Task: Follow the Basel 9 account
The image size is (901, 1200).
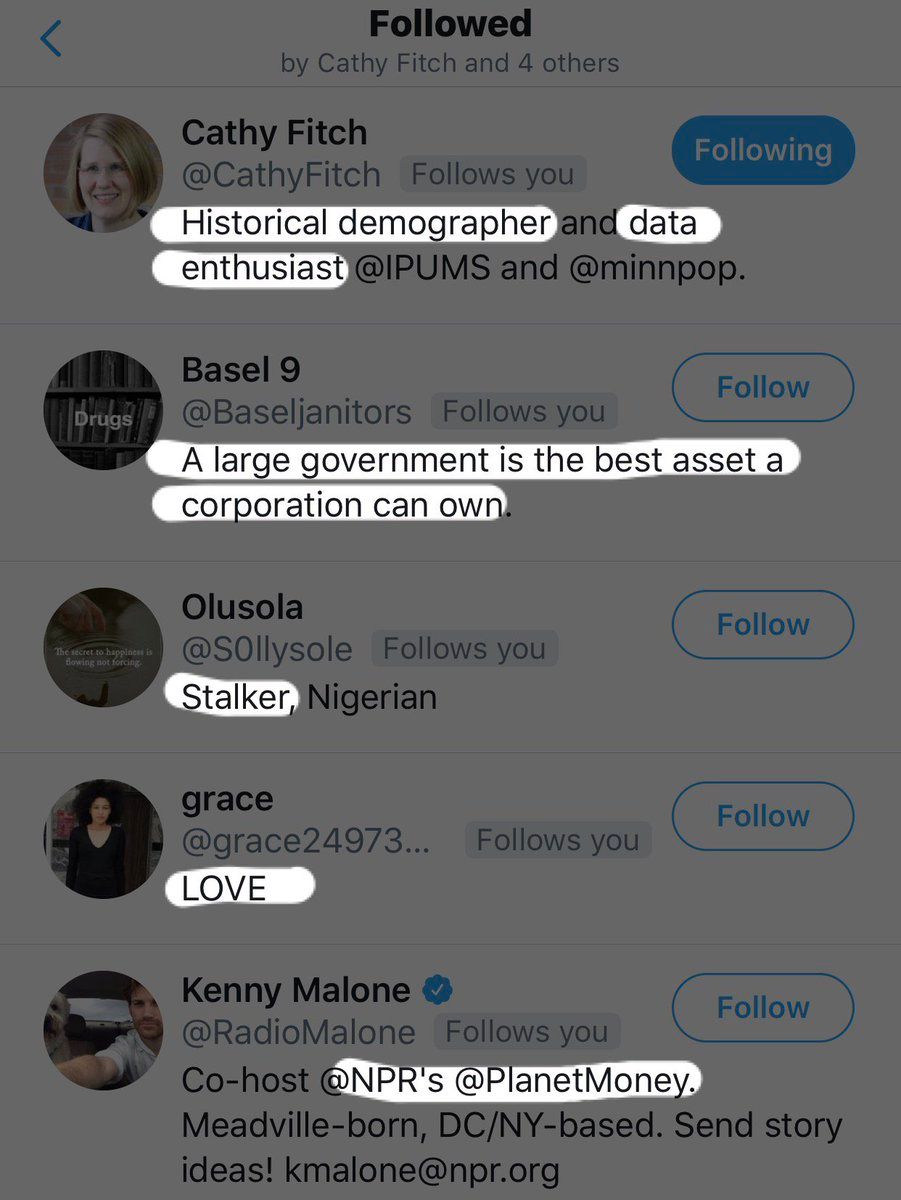Action: 763,388
